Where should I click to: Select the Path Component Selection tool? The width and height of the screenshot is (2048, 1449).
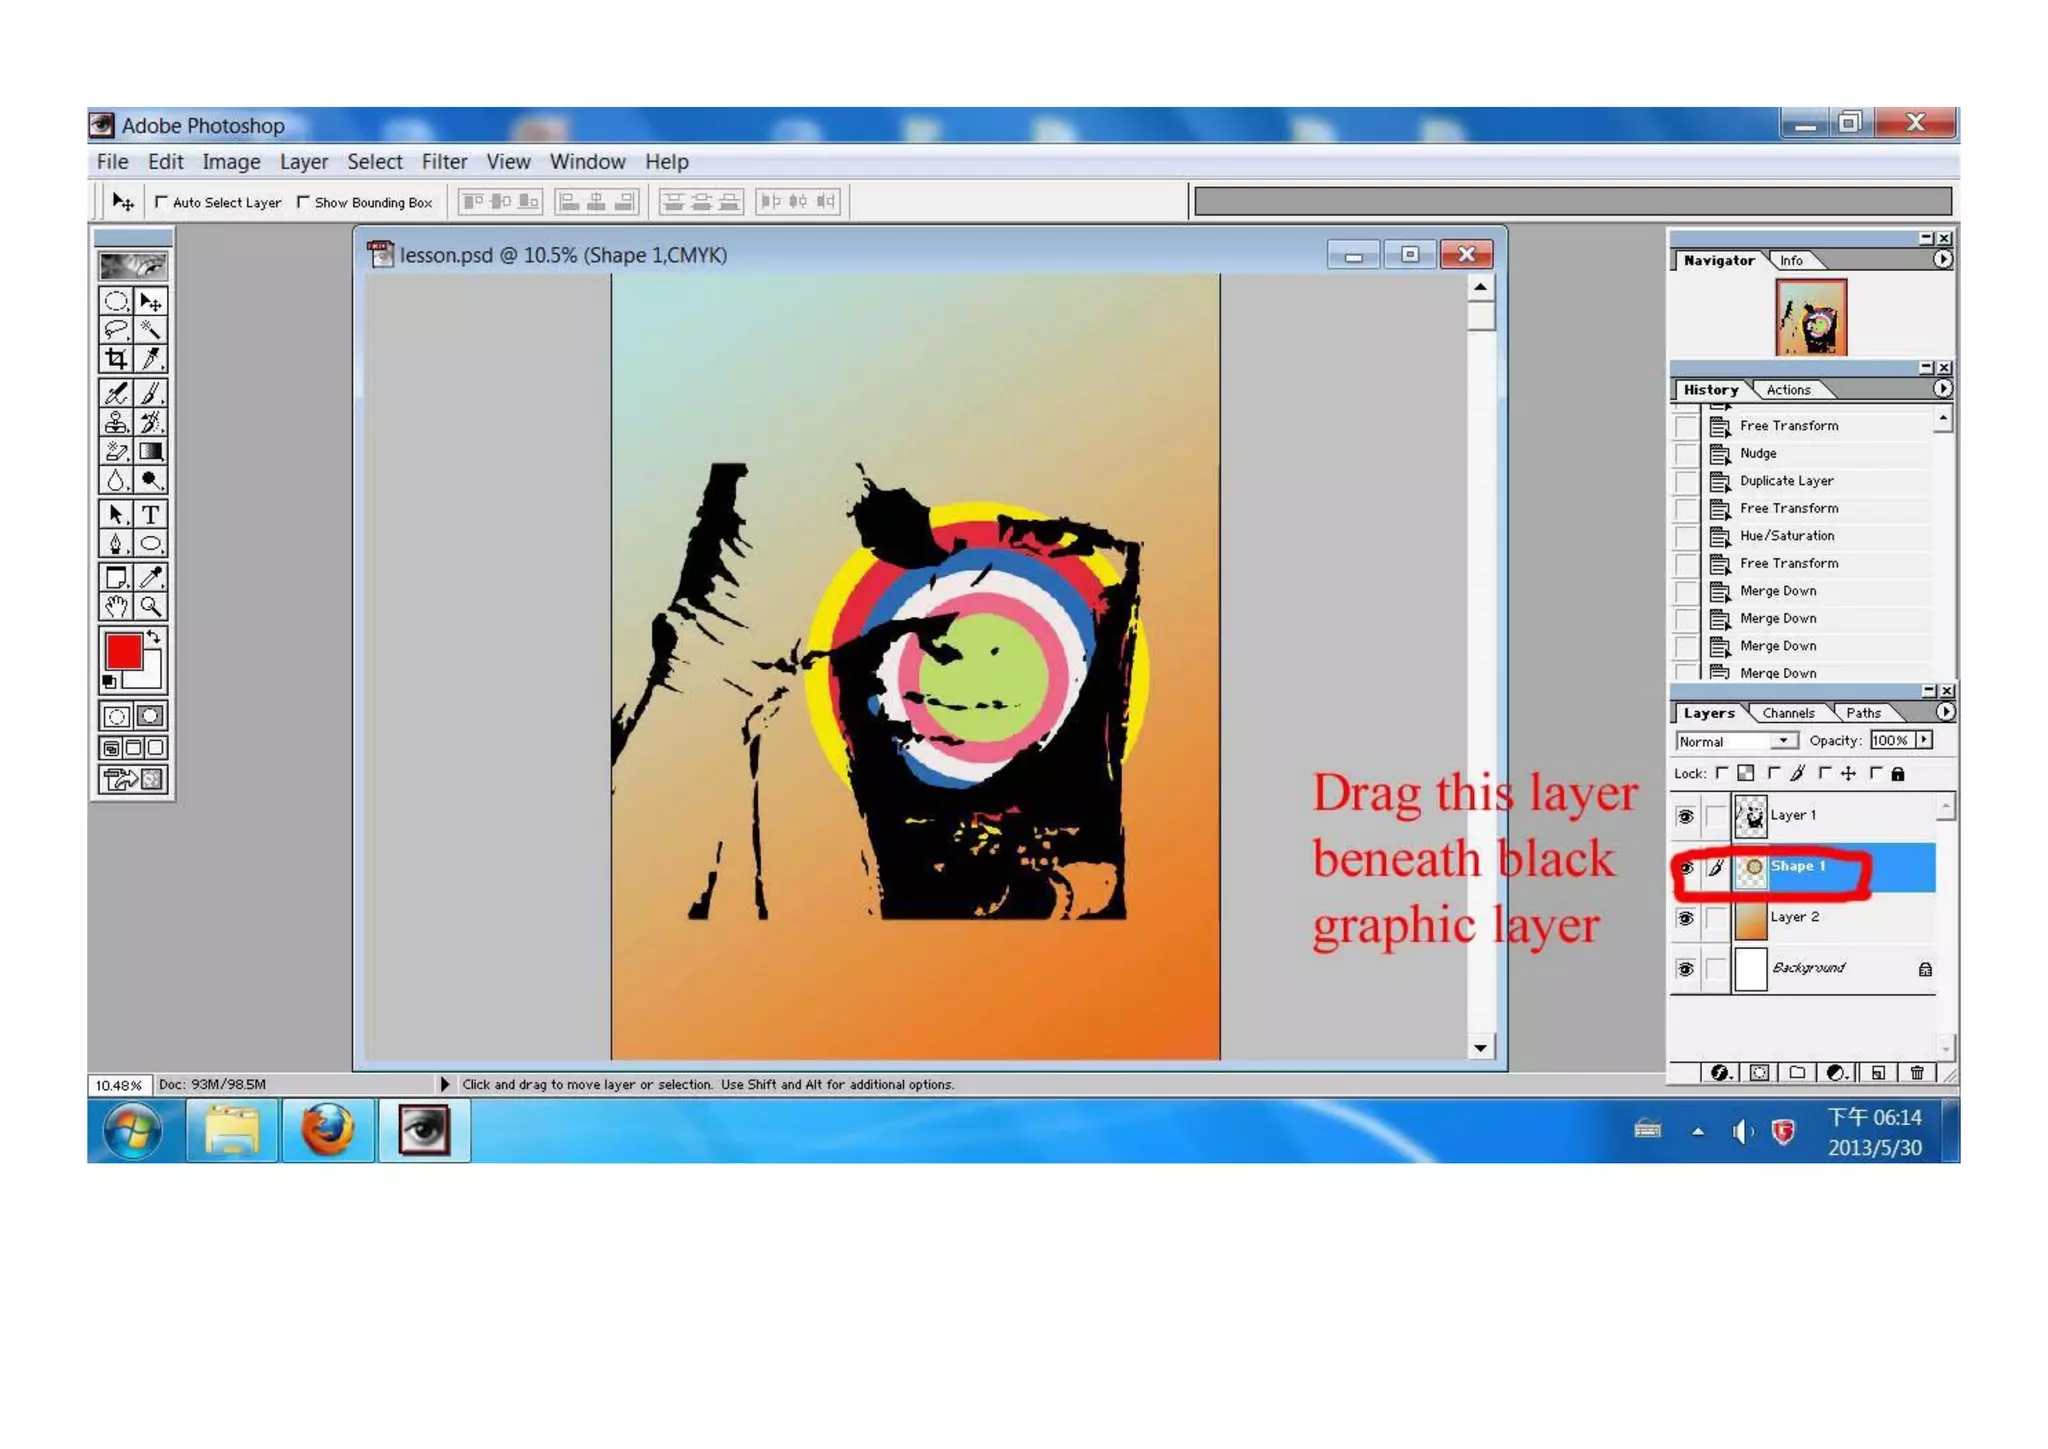(116, 514)
